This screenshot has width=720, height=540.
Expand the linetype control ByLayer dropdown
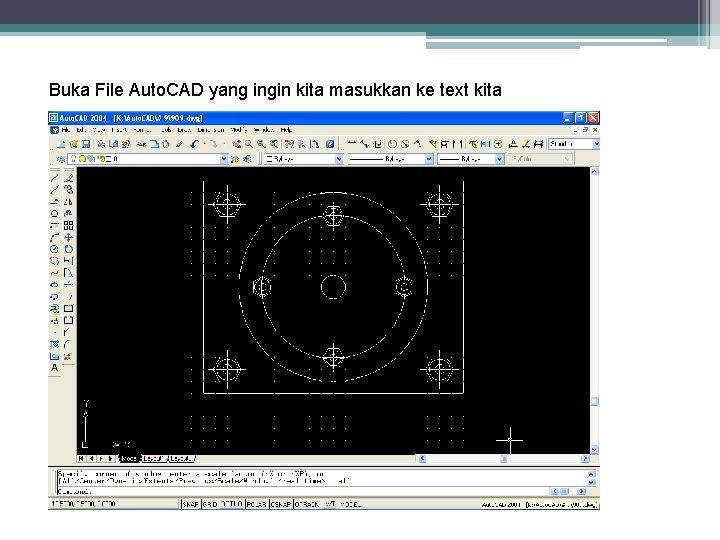[429, 159]
